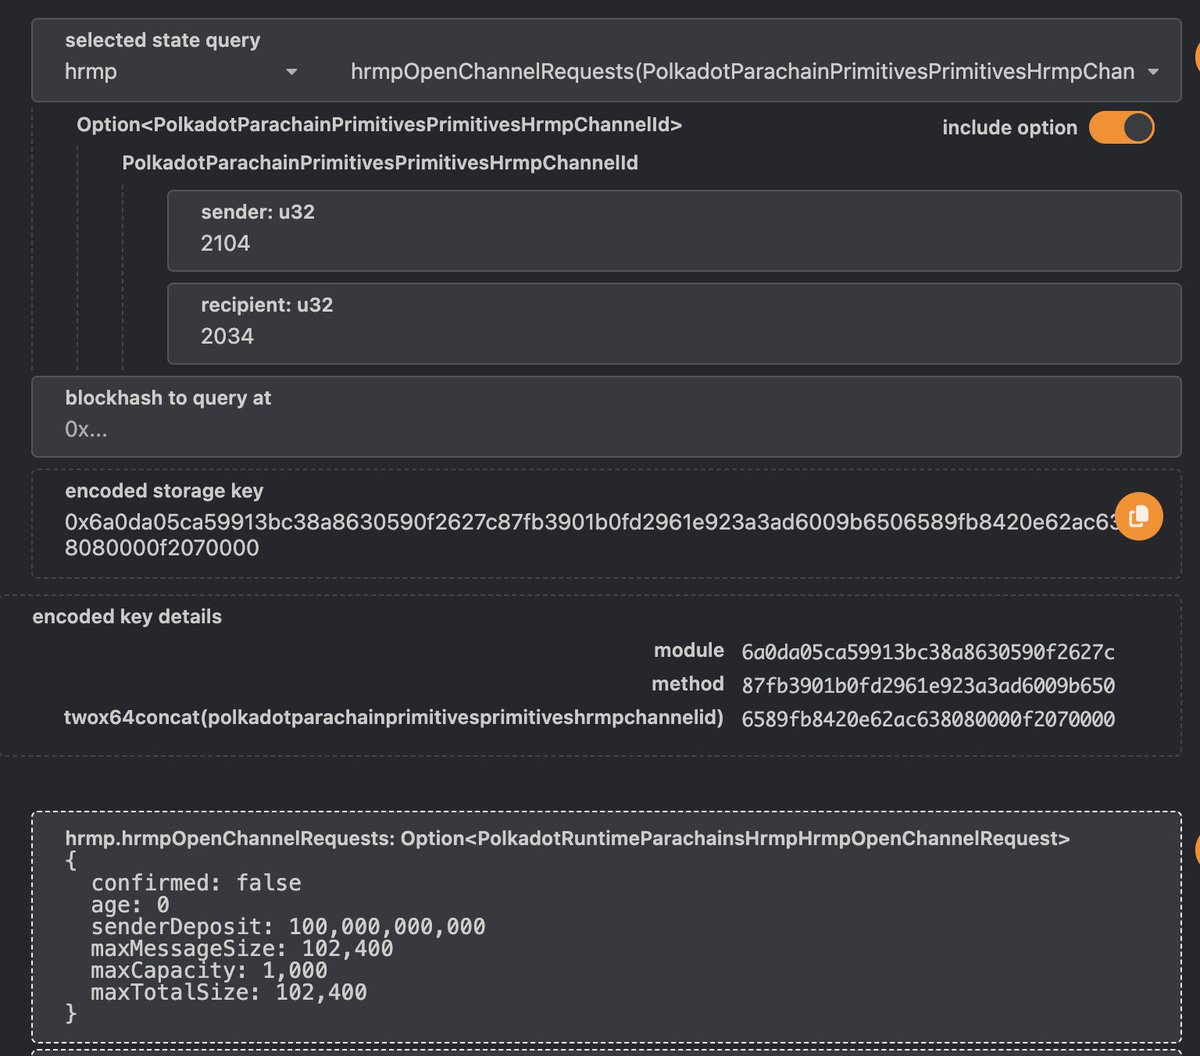
Task: Select the confirmed: false line in results
Action: coord(196,882)
